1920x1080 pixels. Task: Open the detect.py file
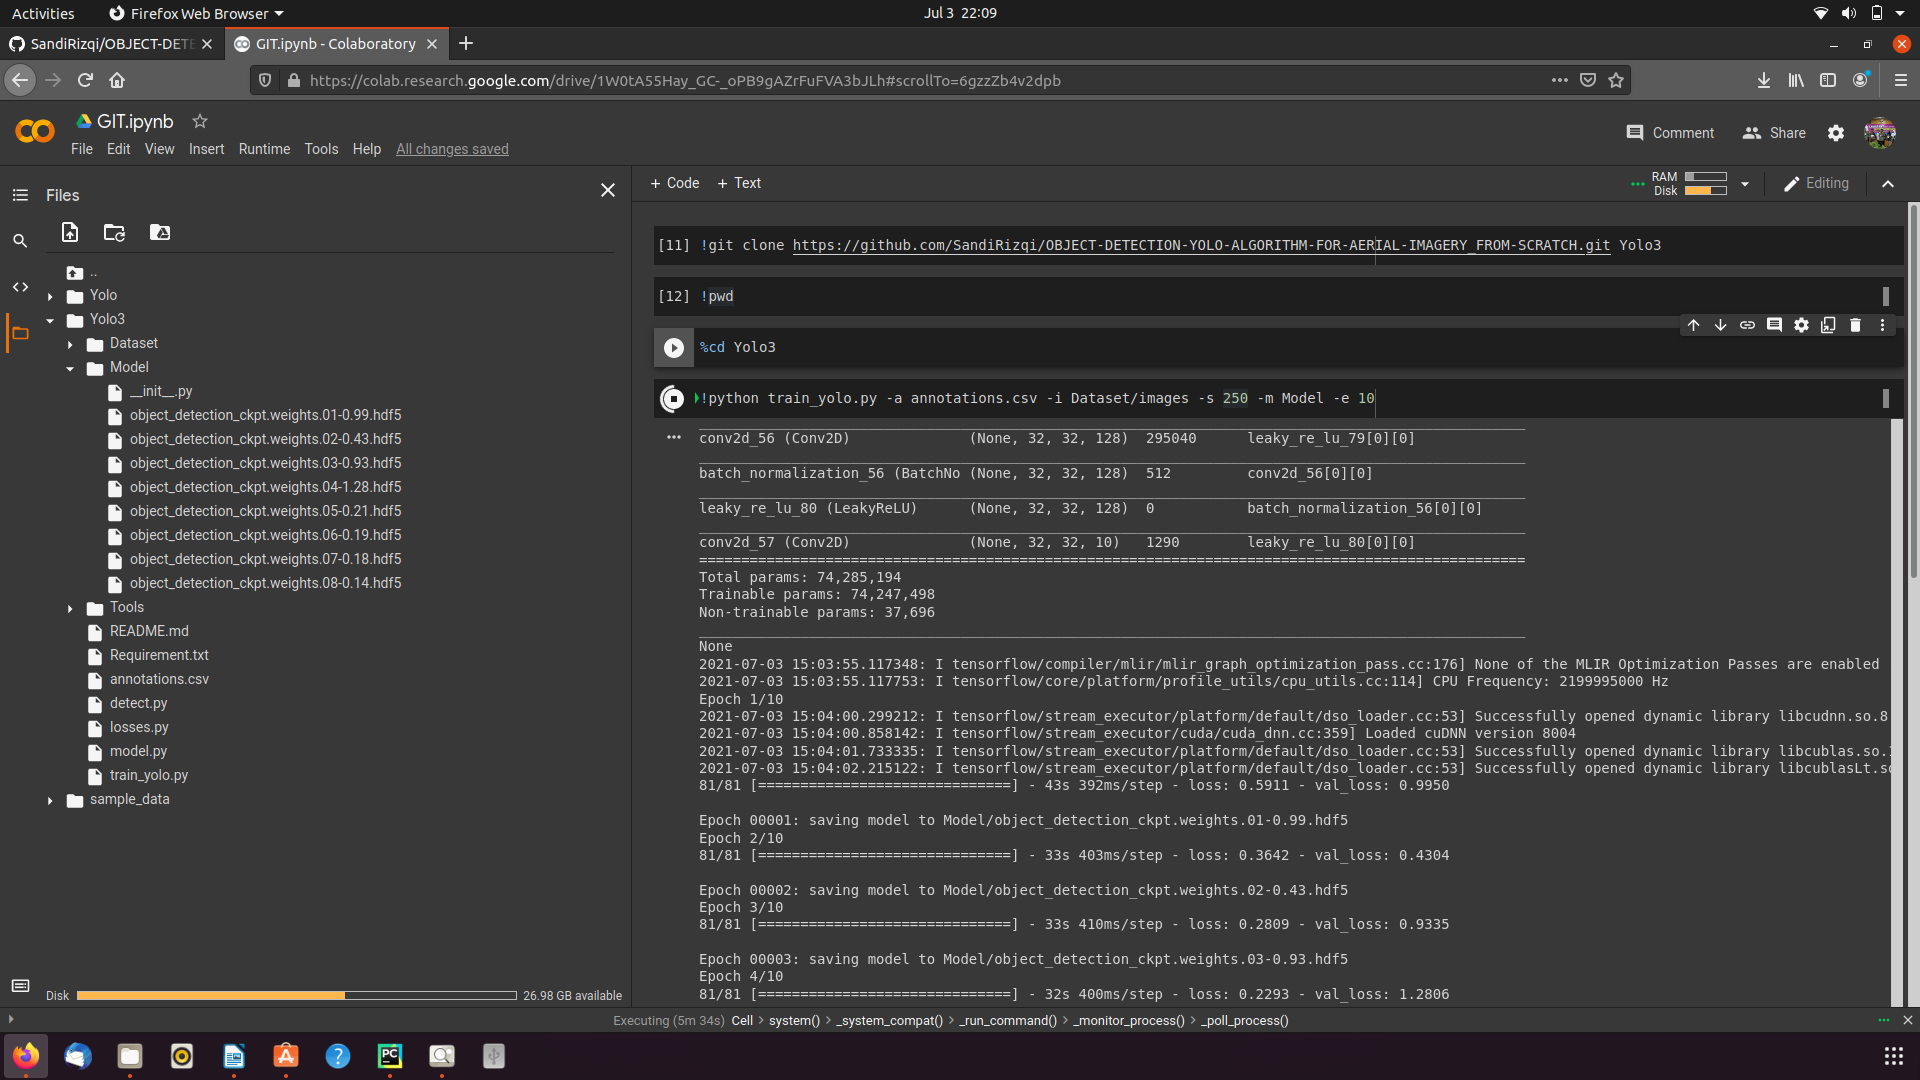tap(138, 703)
